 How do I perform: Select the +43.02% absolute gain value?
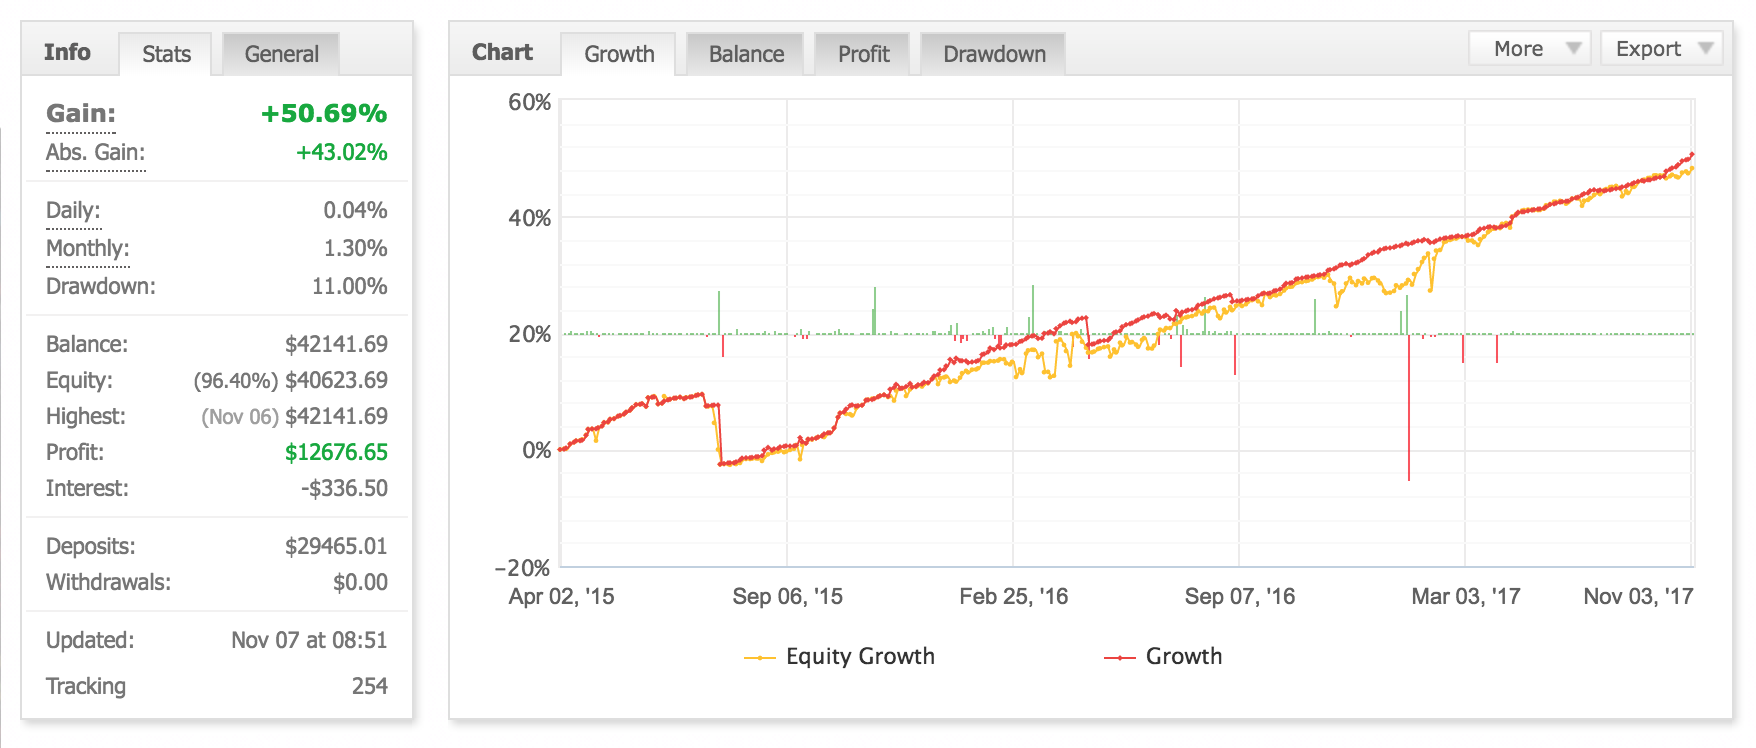tap(341, 153)
